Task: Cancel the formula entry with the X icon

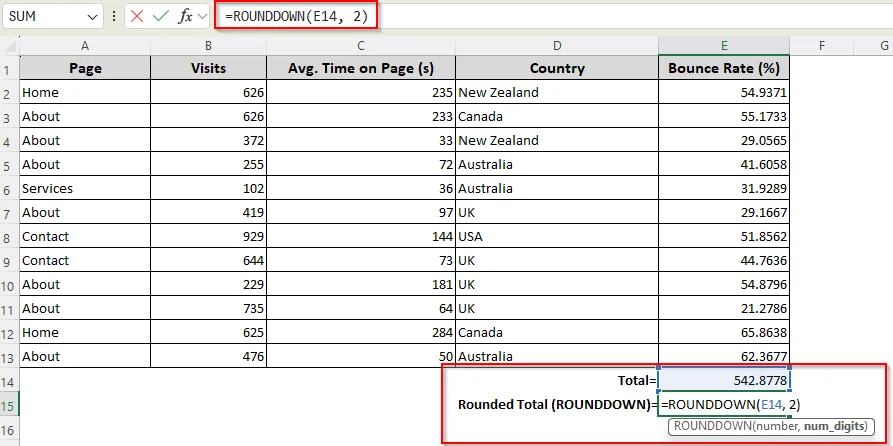Action: (x=137, y=17)
